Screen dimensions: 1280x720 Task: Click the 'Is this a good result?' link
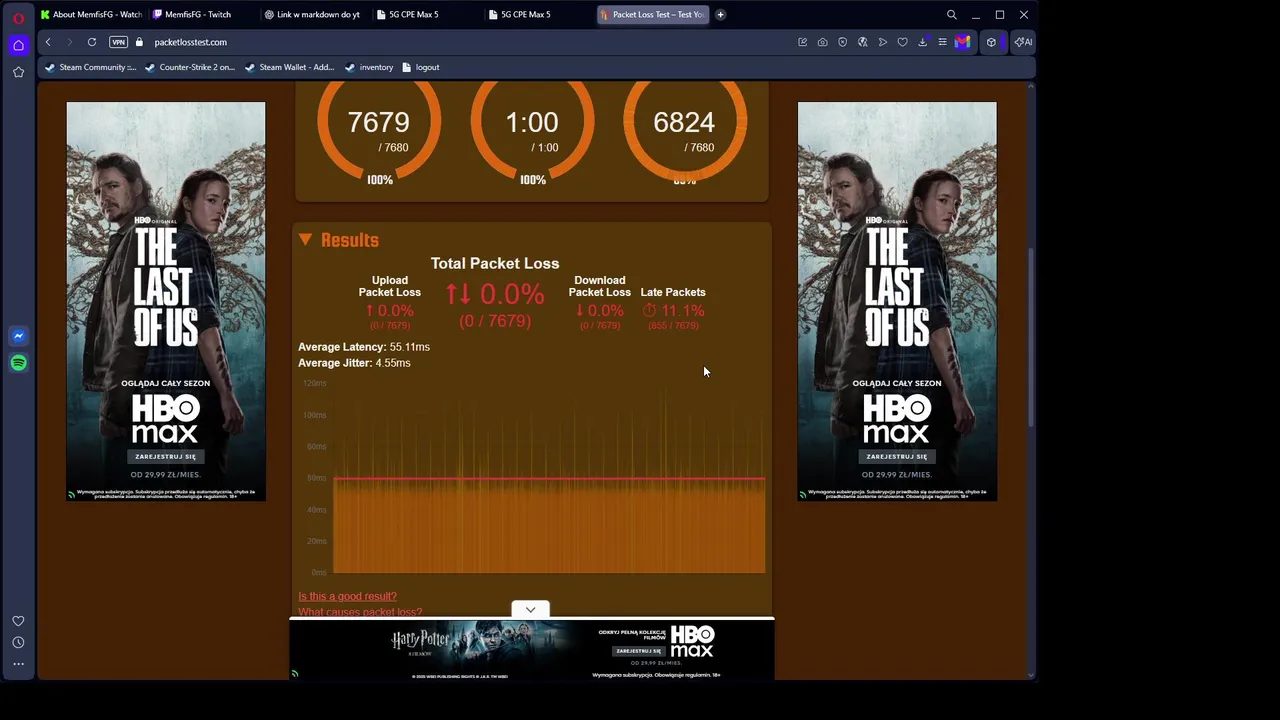click(x=347, y=596)
